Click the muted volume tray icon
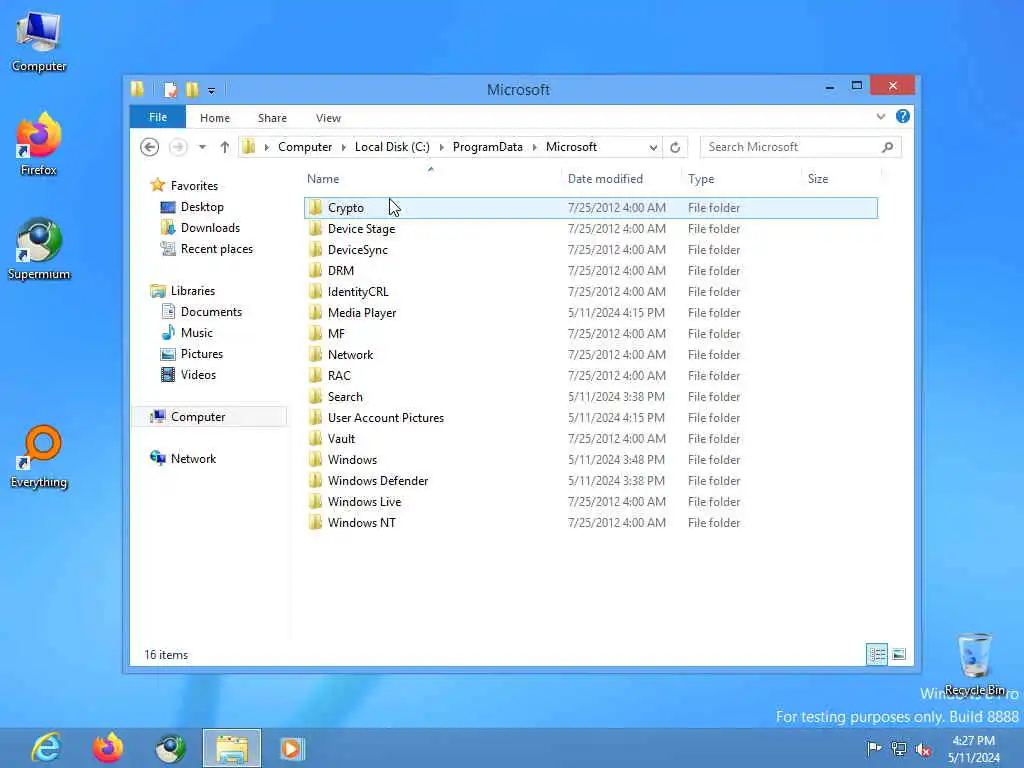Viewport: 1024px width, 768px height. click(923, 749)
